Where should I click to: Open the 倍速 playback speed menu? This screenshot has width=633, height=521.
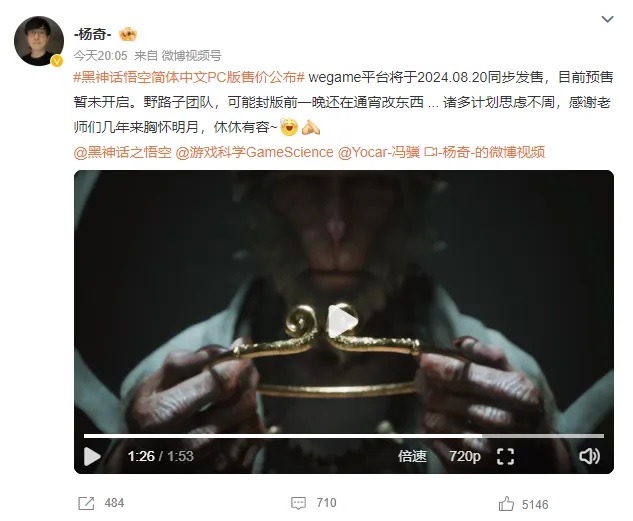click(412, 456)
